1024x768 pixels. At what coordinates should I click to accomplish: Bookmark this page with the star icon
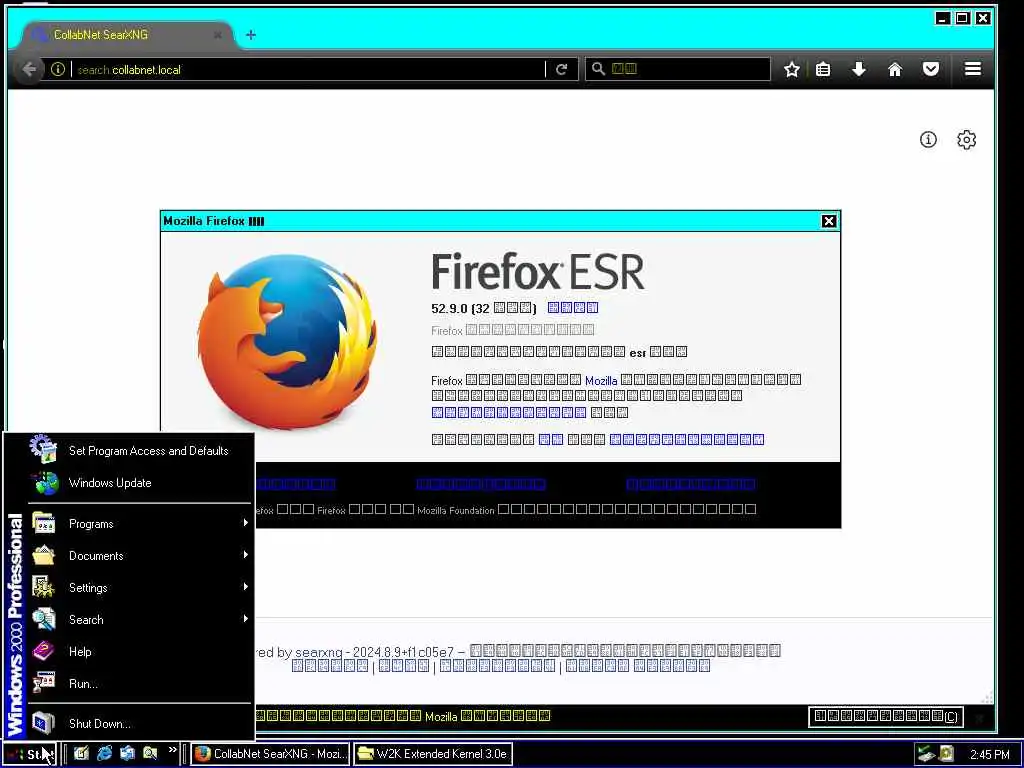(x=792, y=69)
